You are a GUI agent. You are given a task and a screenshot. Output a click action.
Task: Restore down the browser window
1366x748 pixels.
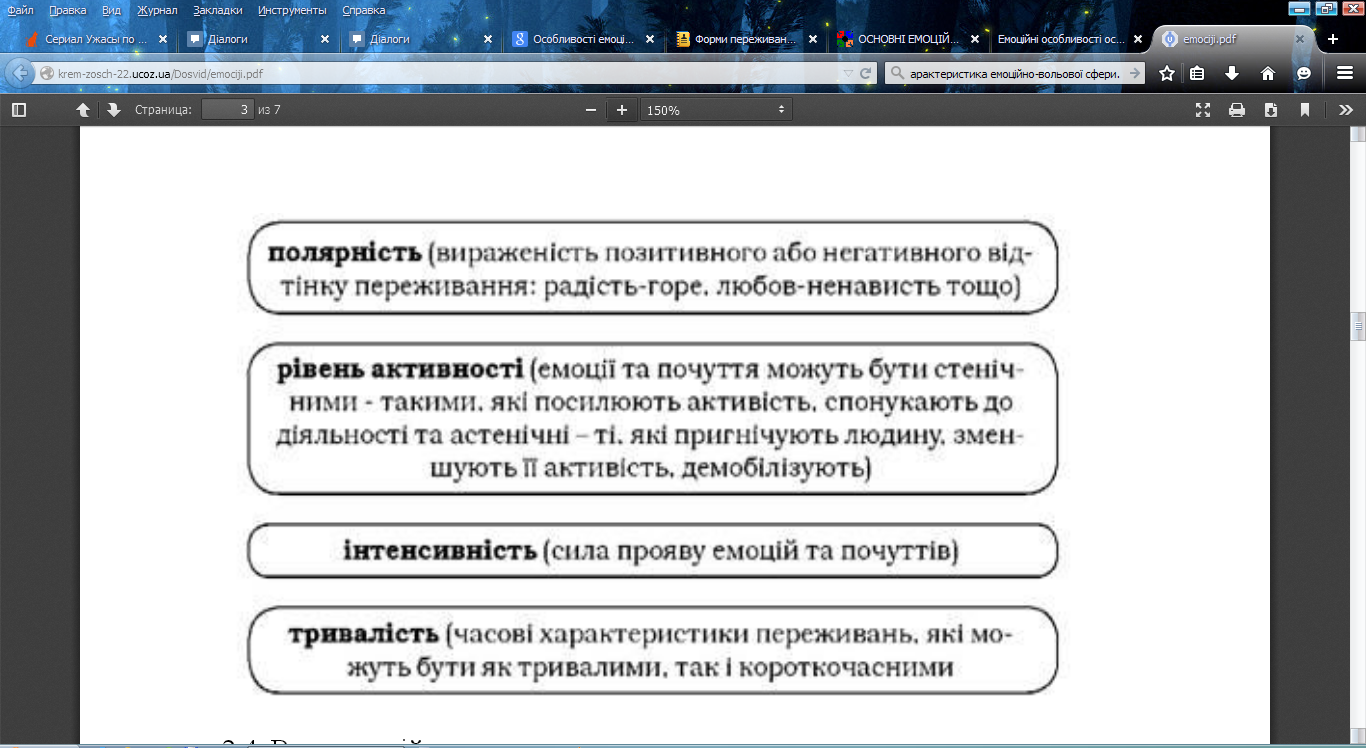[1327, 8]
